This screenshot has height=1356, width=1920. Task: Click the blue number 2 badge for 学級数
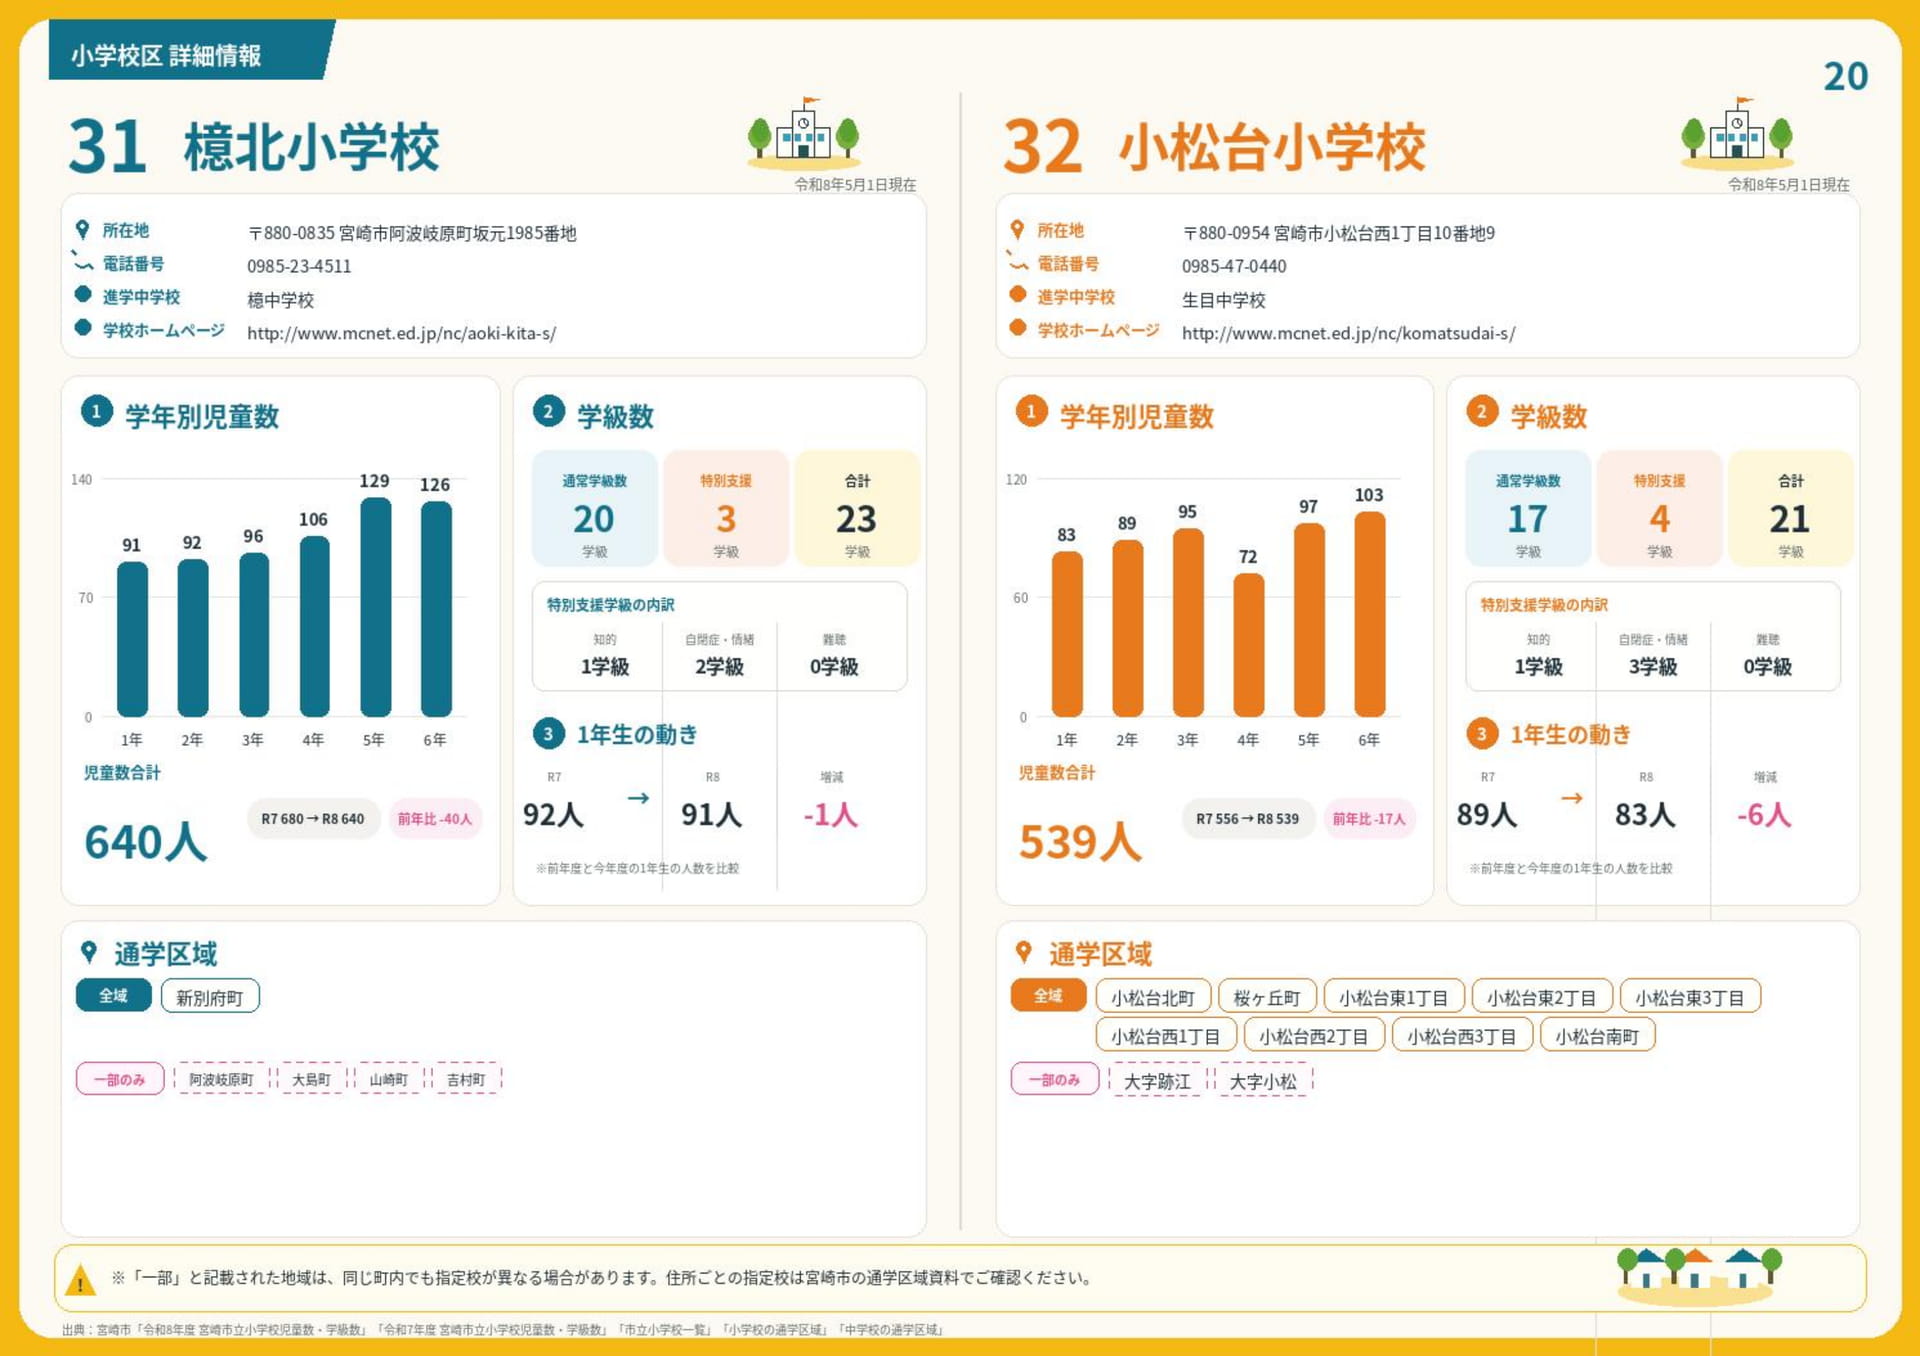(x=548, y=412)
